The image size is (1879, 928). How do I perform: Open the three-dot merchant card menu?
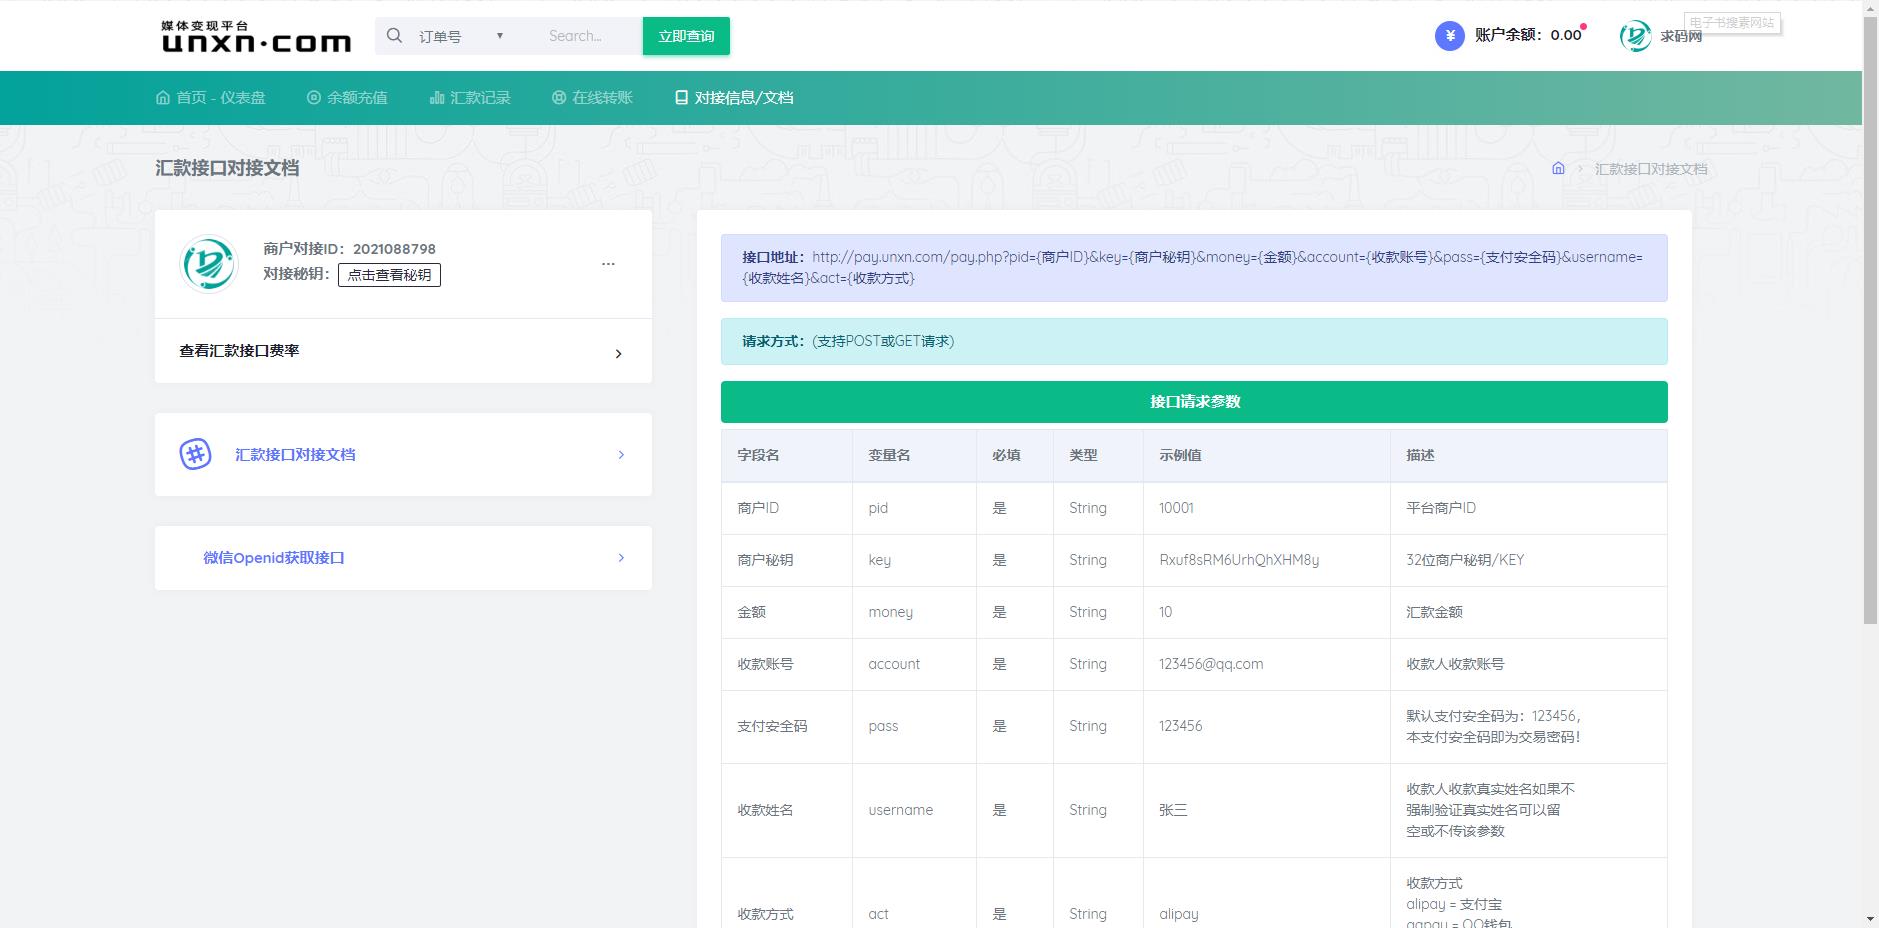tap(608, 264)
